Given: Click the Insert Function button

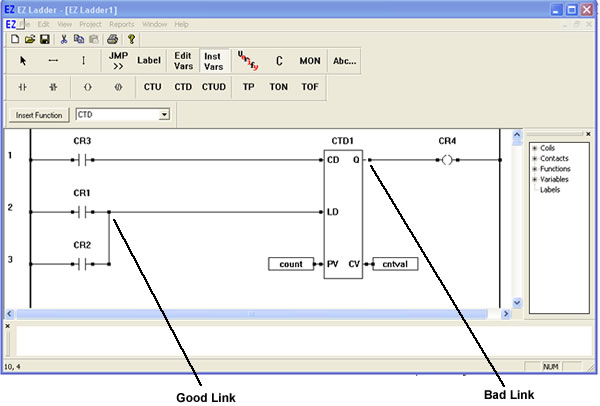Looking at the screenshot, I should [x=39, y=115].
